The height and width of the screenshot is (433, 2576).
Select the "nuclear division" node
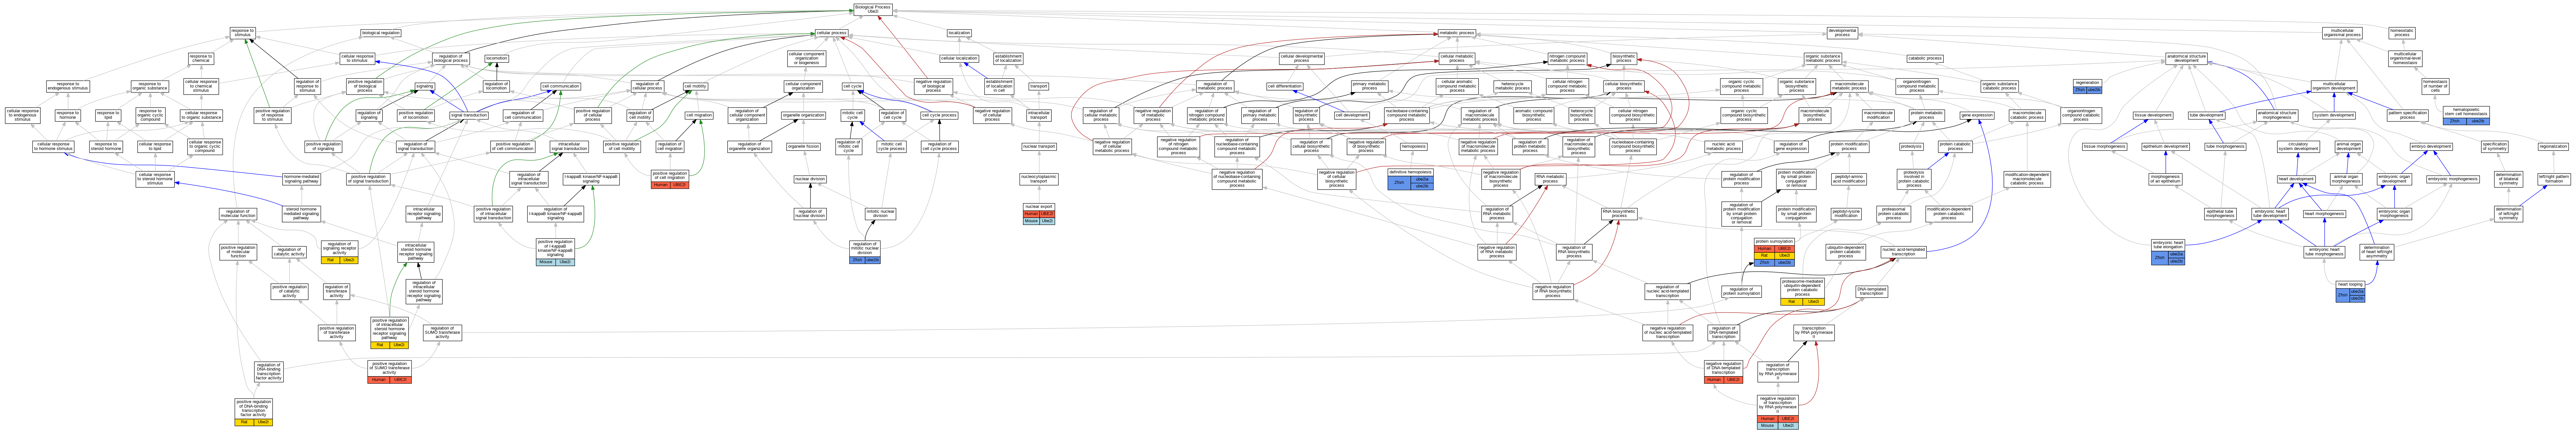pos(810,179)
